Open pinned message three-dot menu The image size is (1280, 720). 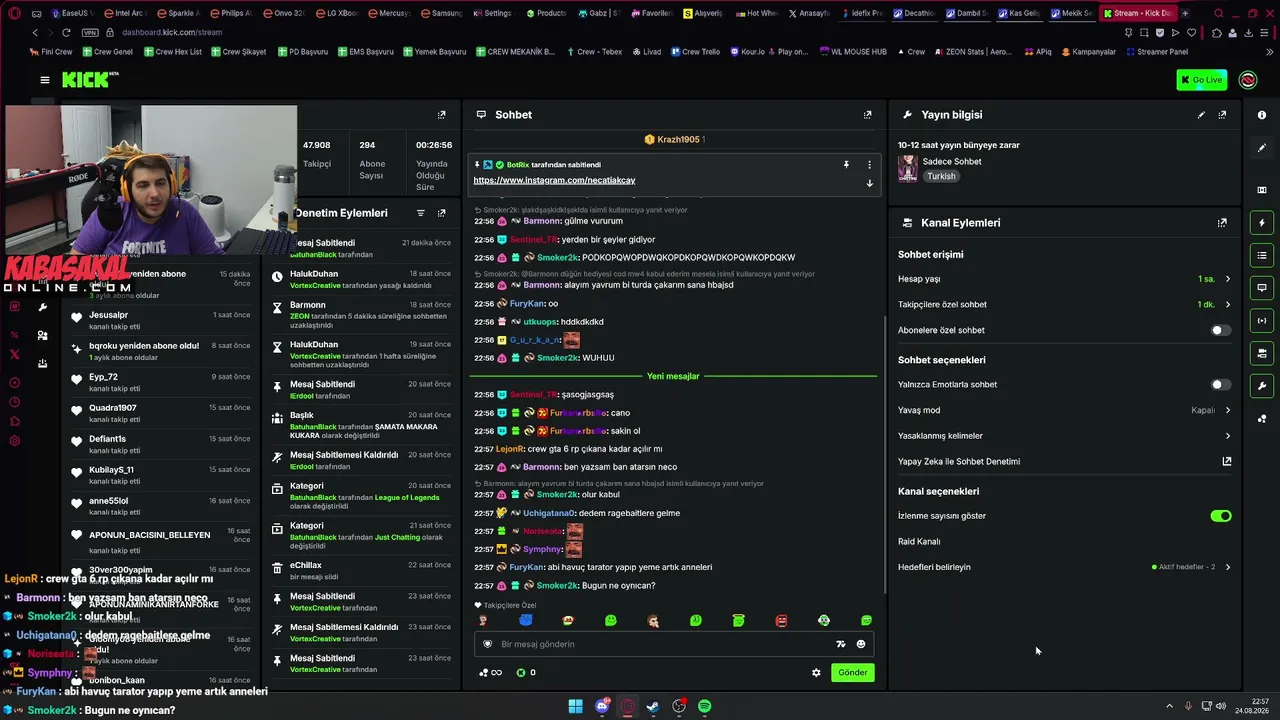(x=869, y=165)
